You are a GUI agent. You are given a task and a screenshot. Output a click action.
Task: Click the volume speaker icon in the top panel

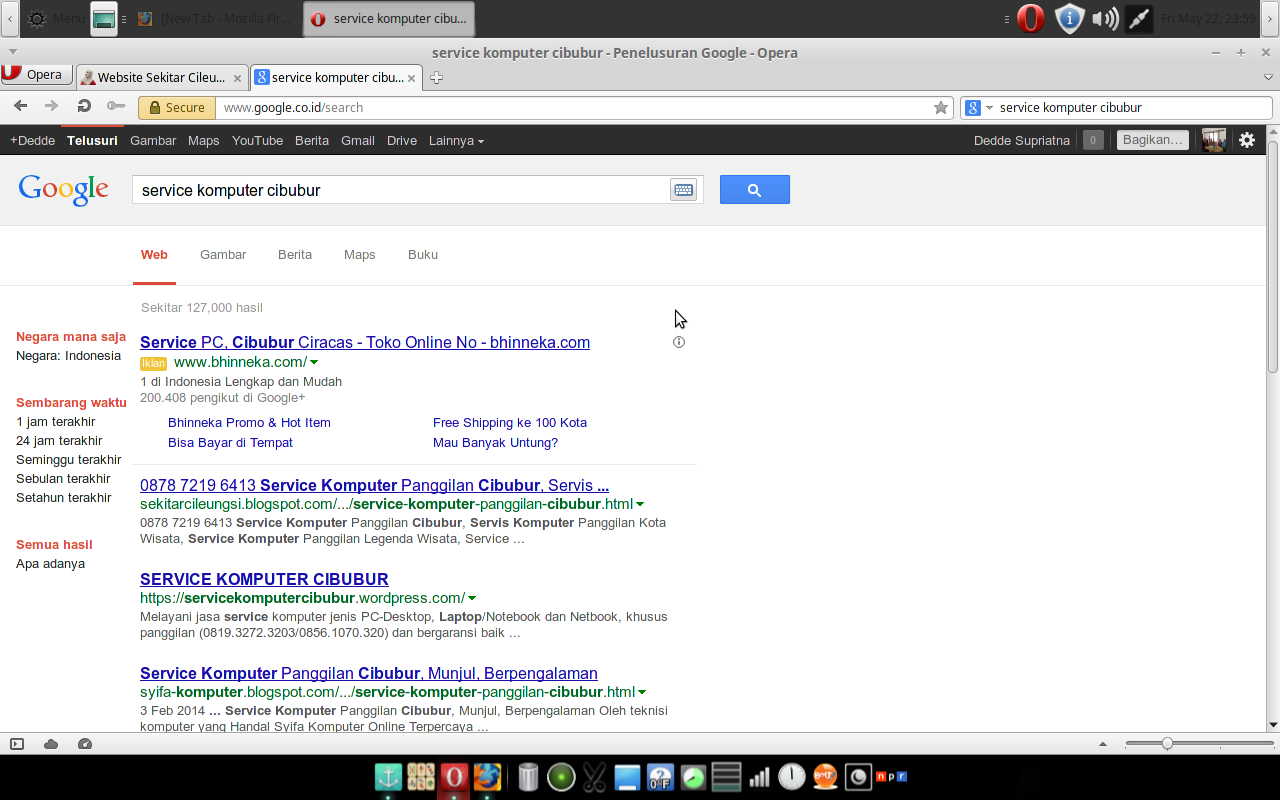(x=1104, y=18)
